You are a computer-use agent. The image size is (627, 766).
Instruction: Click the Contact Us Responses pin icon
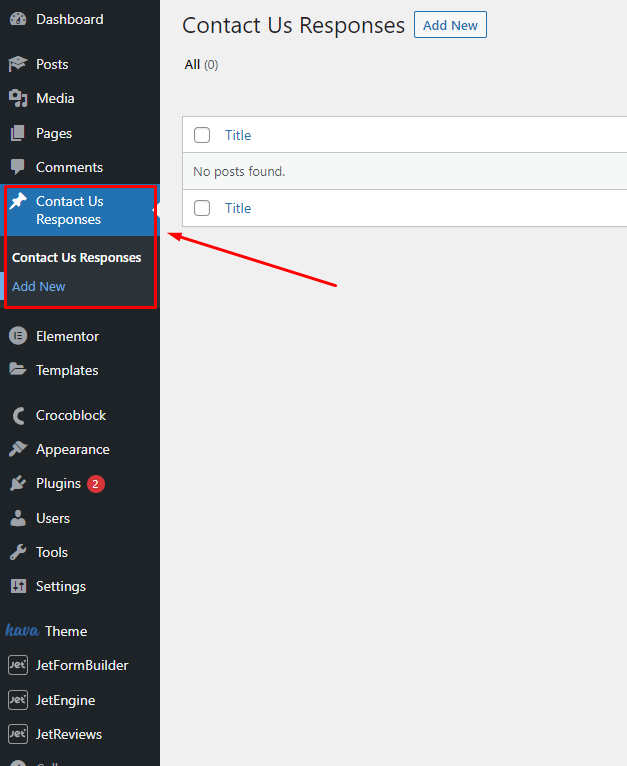[18, 201]
